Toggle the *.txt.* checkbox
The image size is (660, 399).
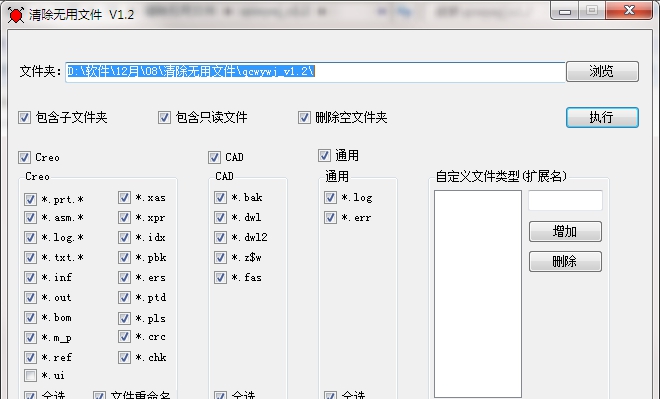click(30, 257)
